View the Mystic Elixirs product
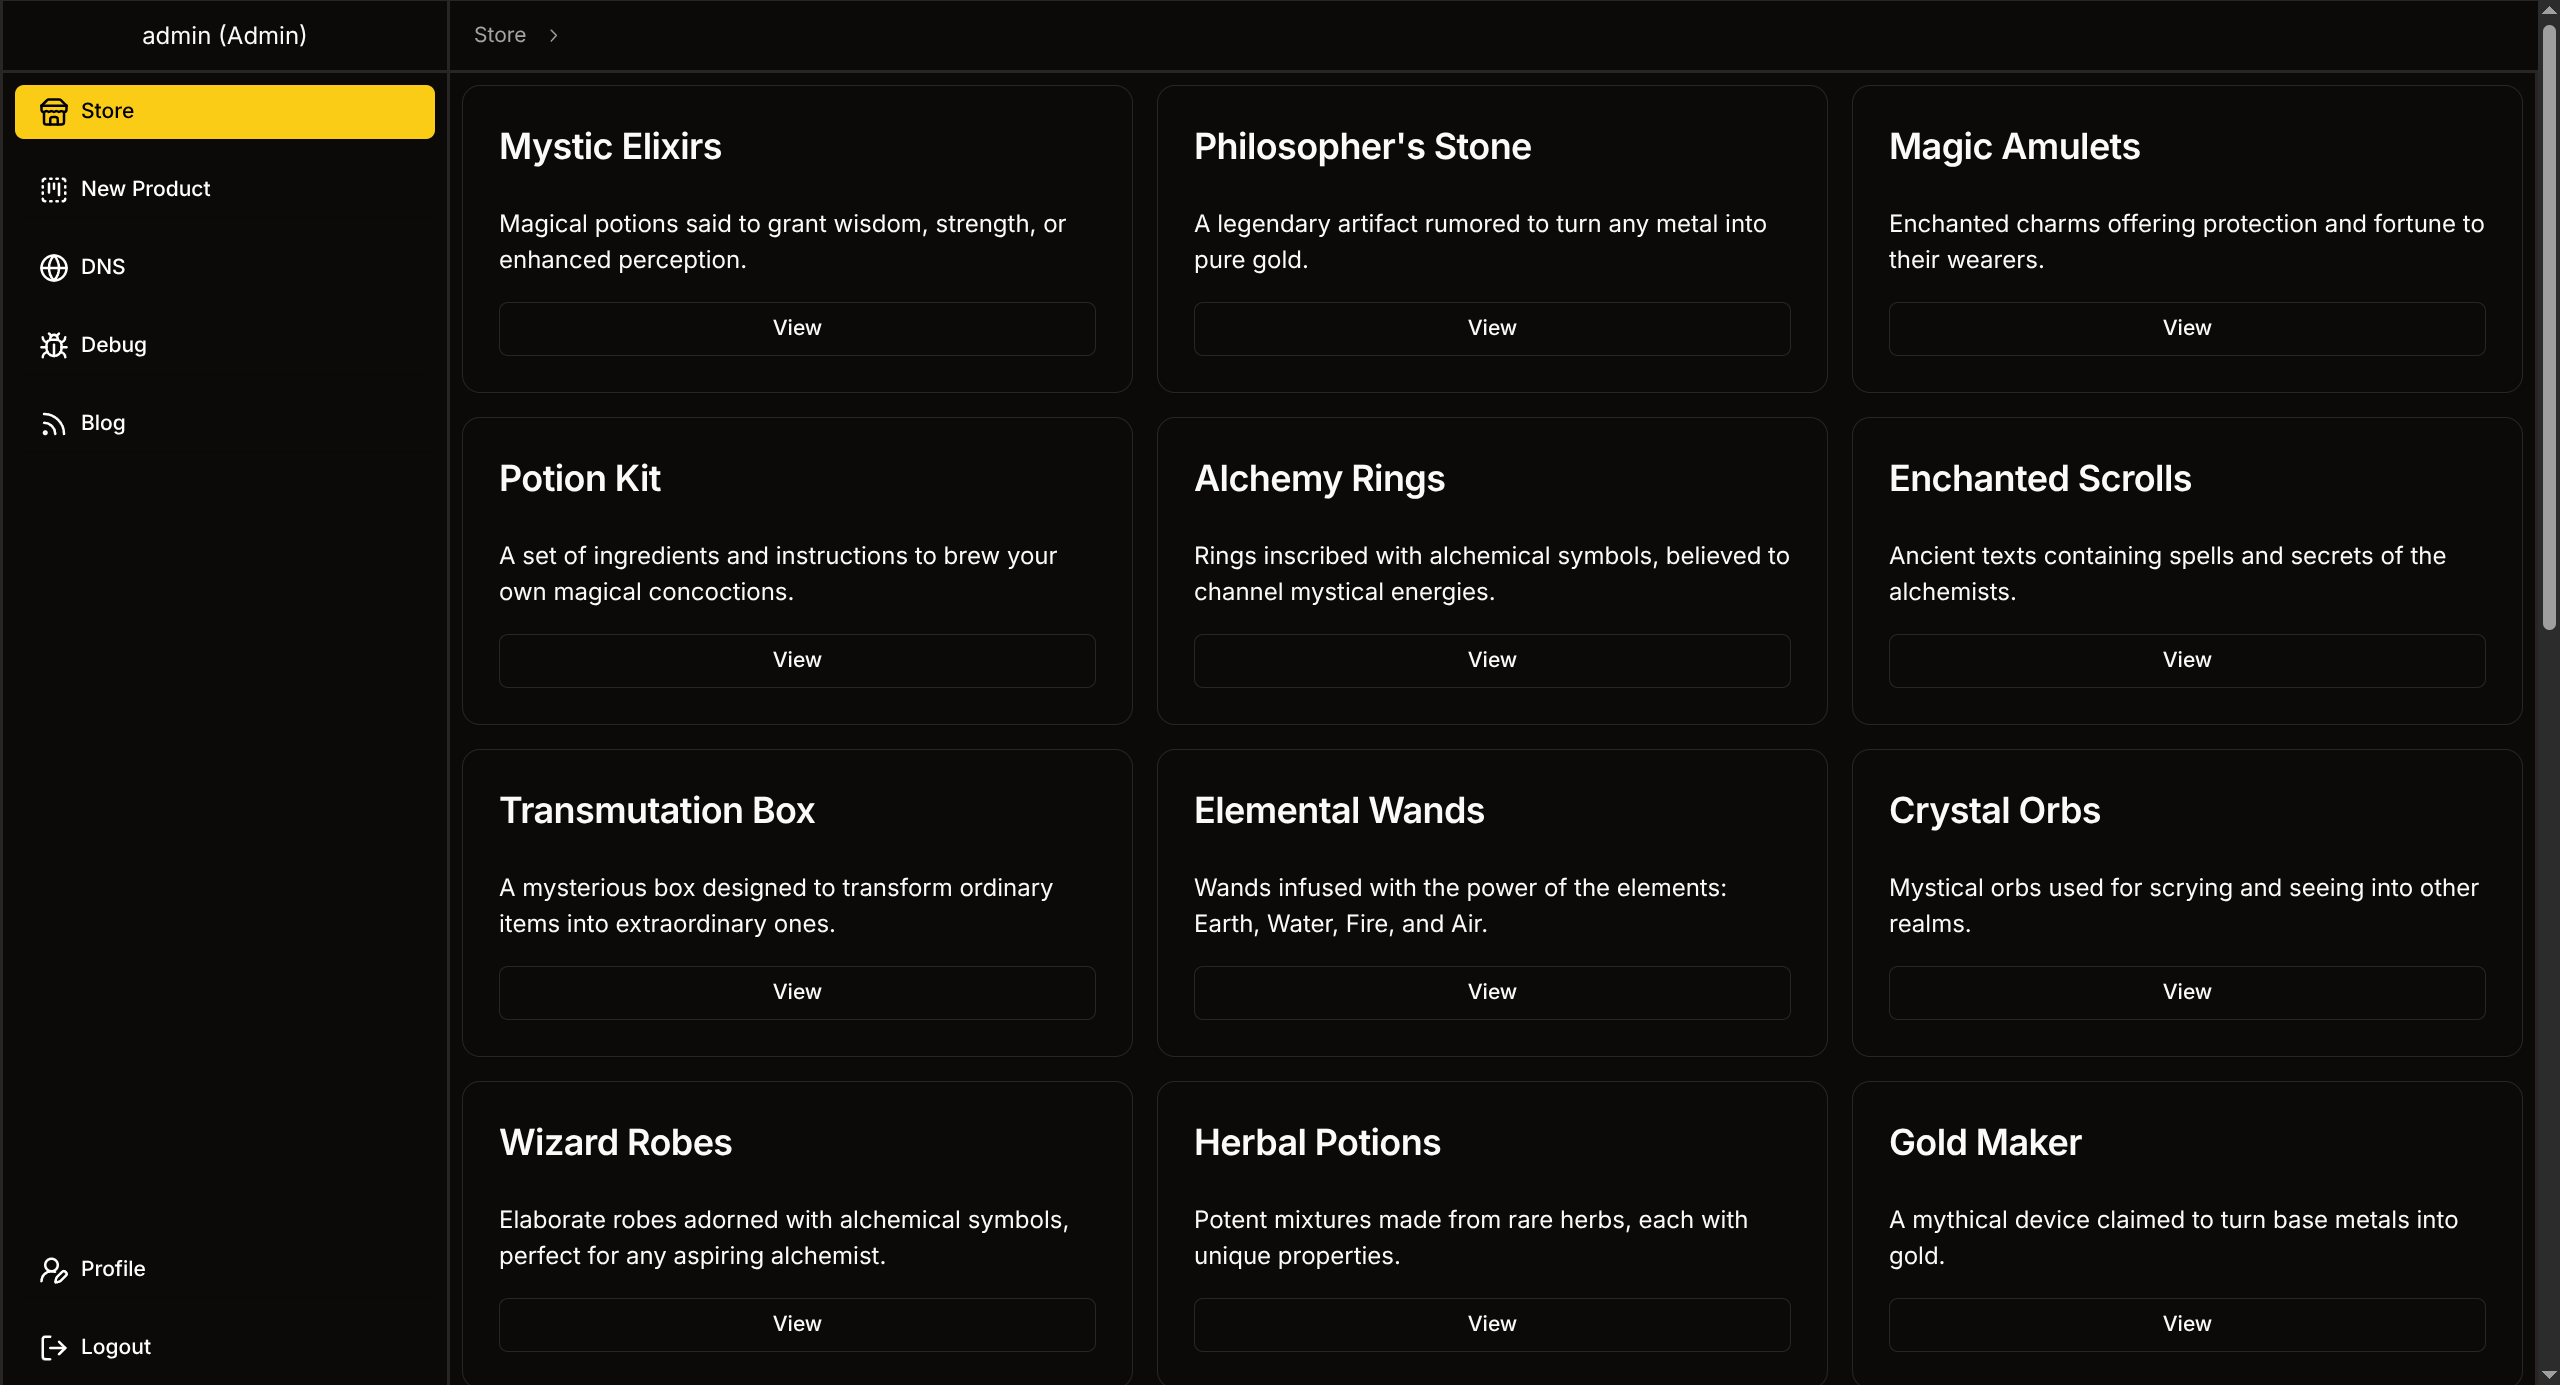Screen dimensions: 2560x1385 coord(797,328)
